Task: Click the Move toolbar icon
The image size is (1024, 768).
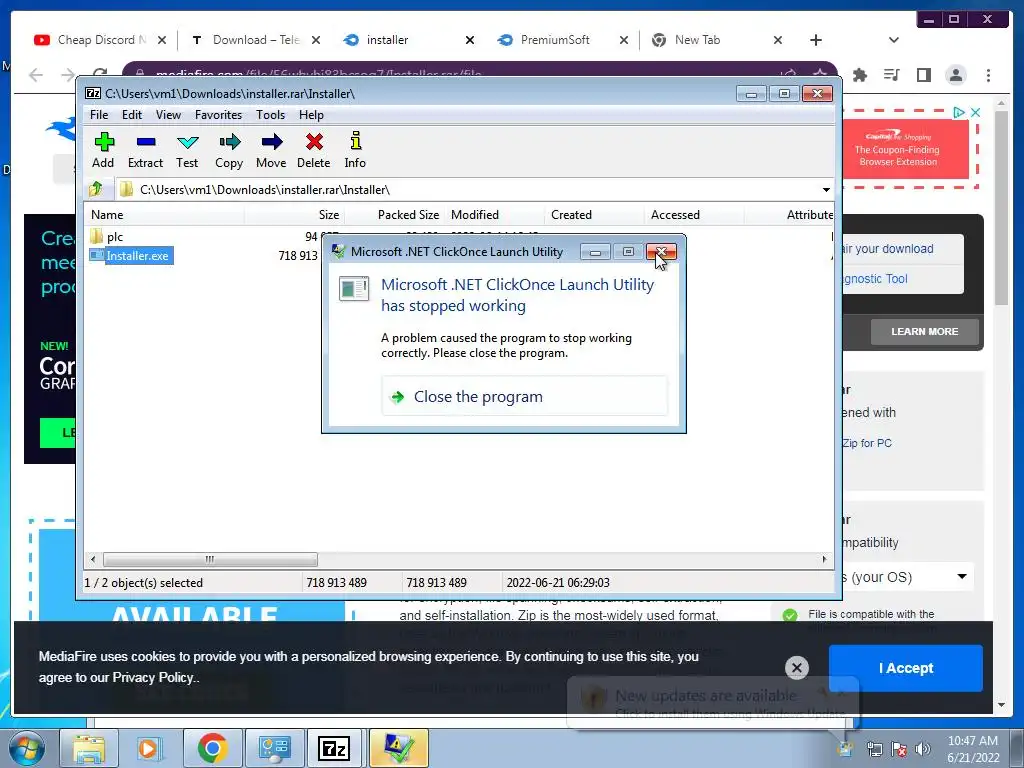Action: [x=271, y=150]
